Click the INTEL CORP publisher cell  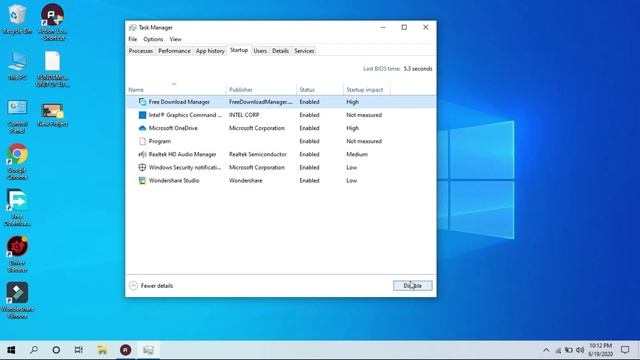click(x=244, y=115)
